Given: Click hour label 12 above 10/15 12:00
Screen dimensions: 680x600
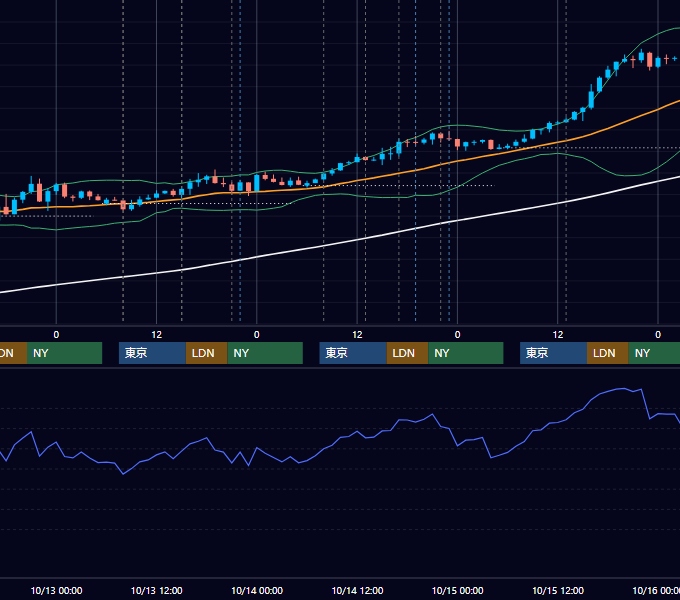Looking at the screenshot, I should [558, 335].
